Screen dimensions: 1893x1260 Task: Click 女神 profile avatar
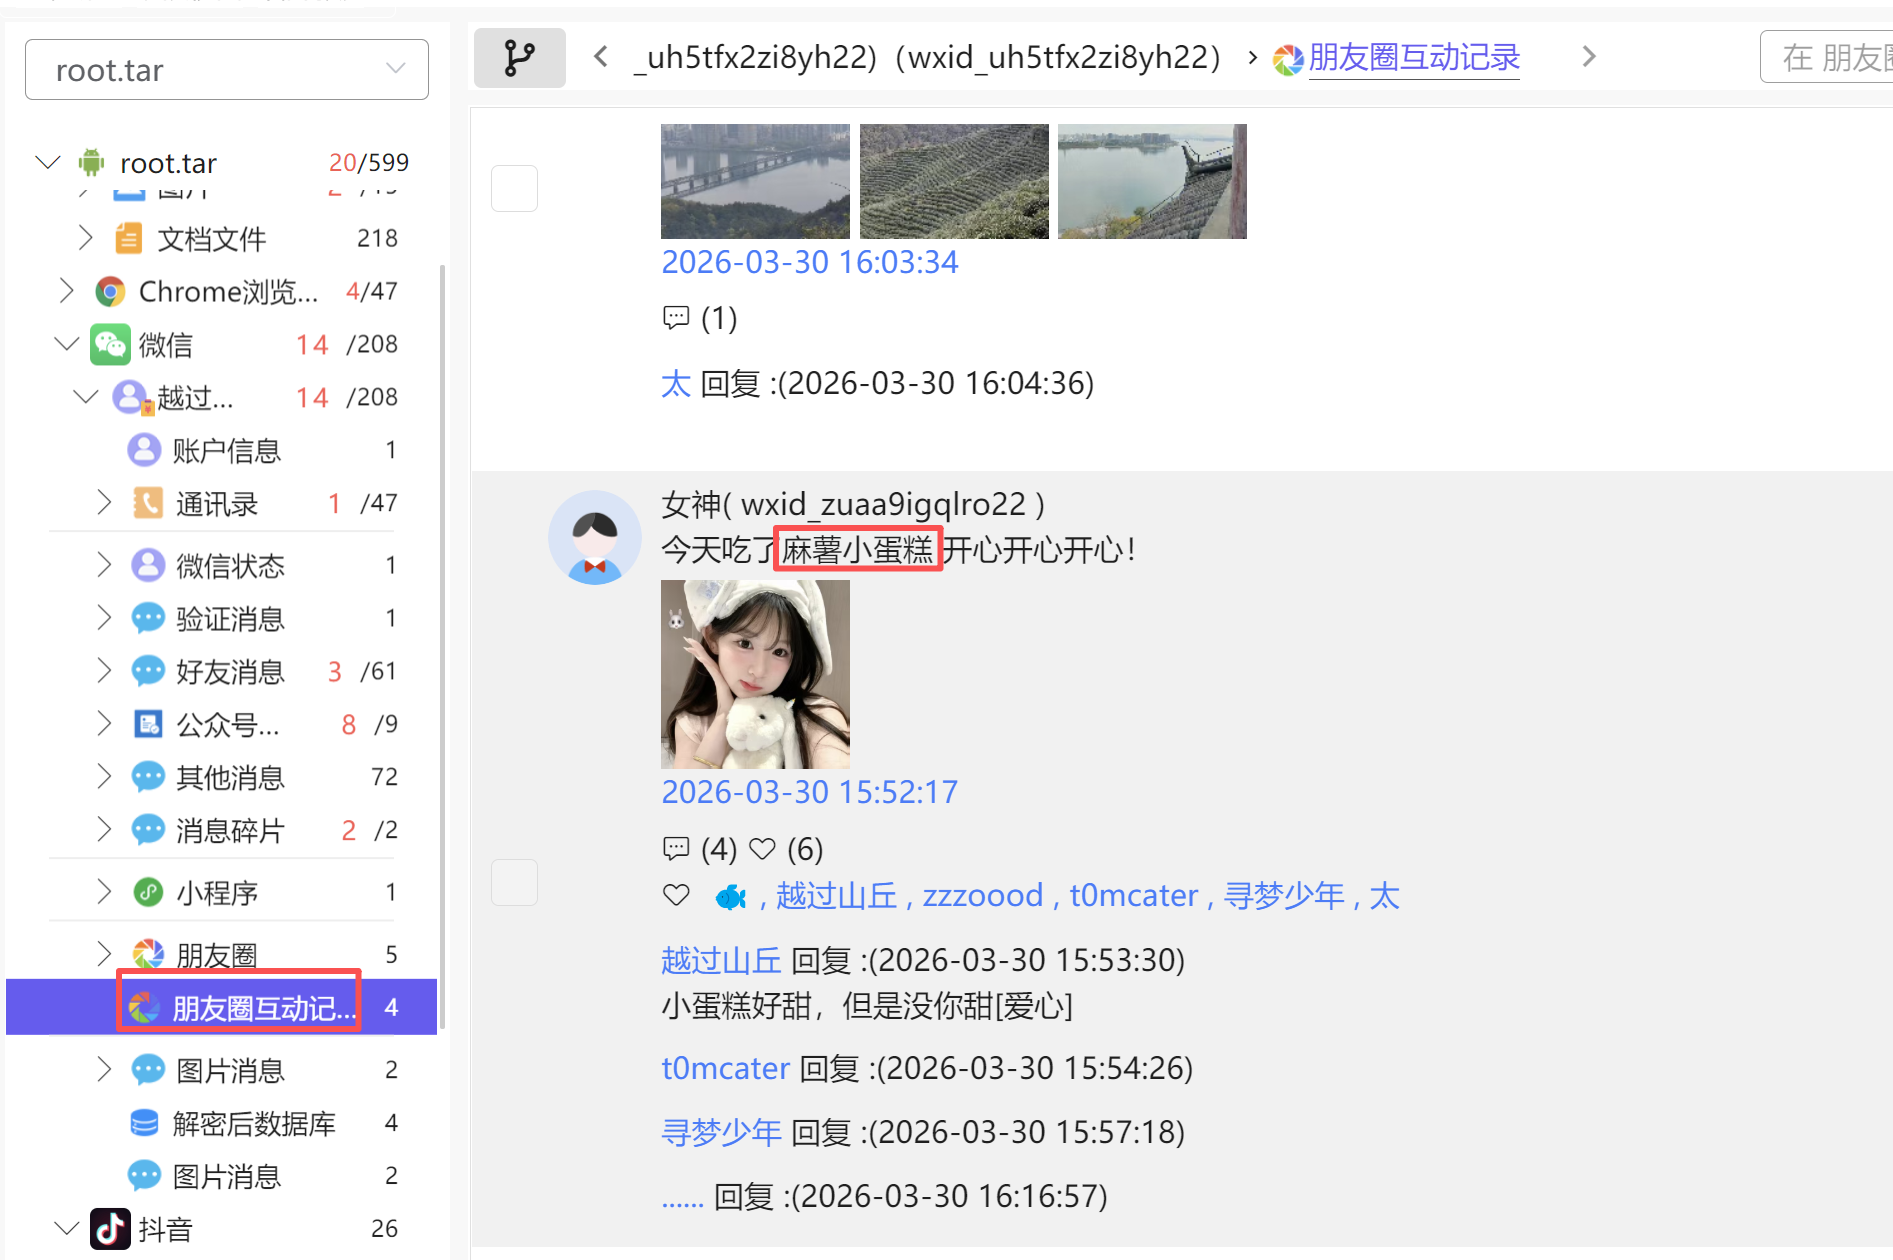pos(595,537)
